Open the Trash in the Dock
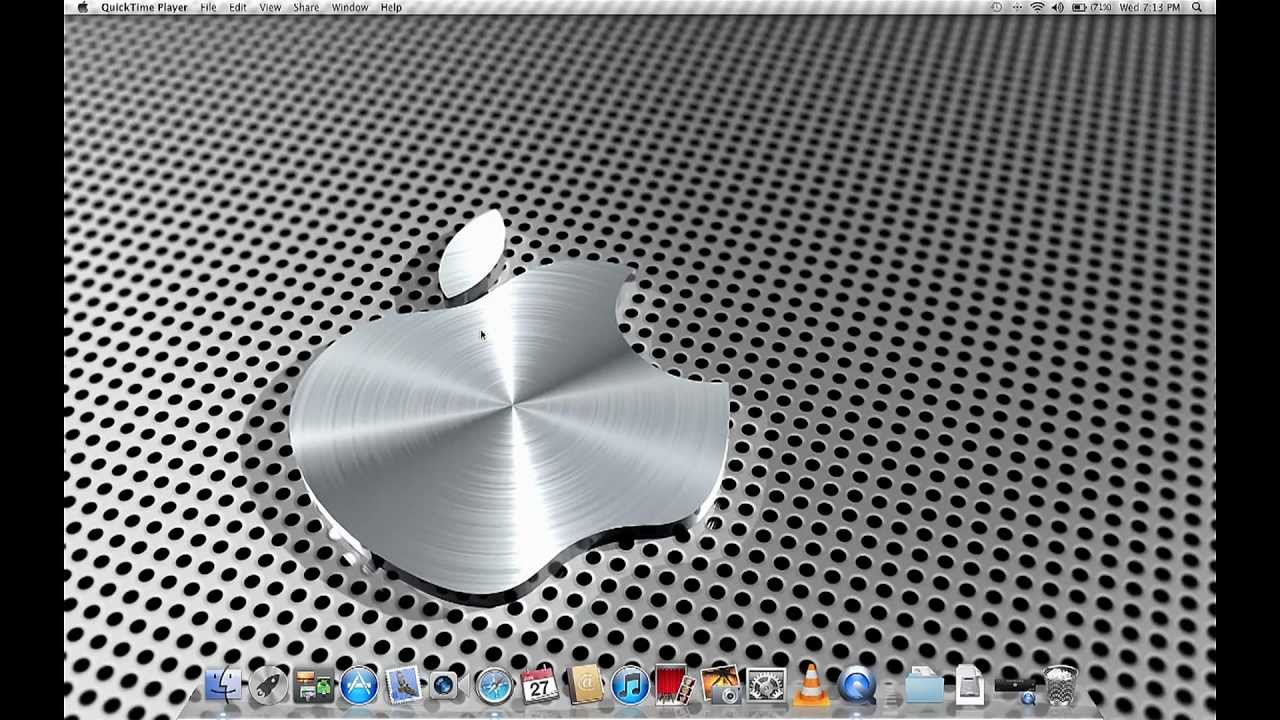This screenshot has width=1280, height=720. click(1060, 685)
